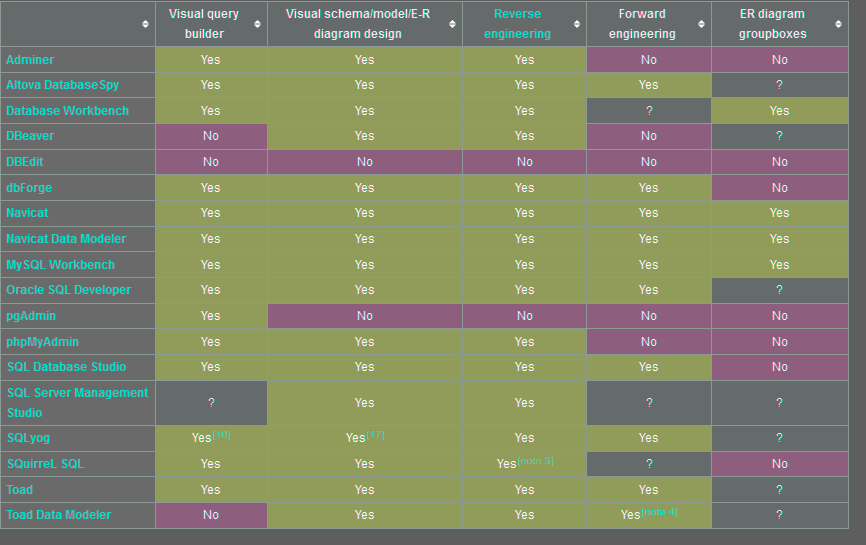This screenshot has height=545, width=866.
Task: Select Adminer's ER diagram groupboxes 'No' cell
Action: pyautogui.click(x=780, y=60)
